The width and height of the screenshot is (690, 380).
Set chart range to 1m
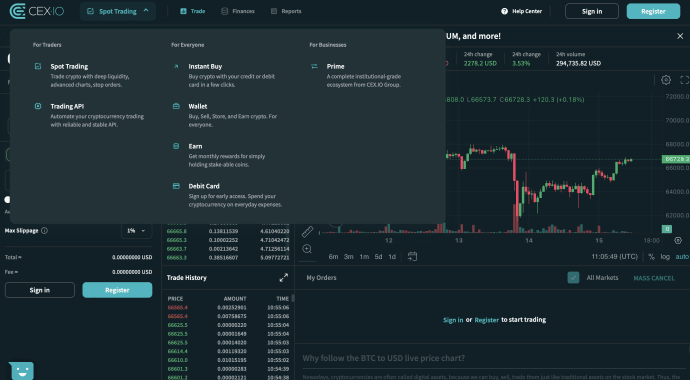[364, 257]
